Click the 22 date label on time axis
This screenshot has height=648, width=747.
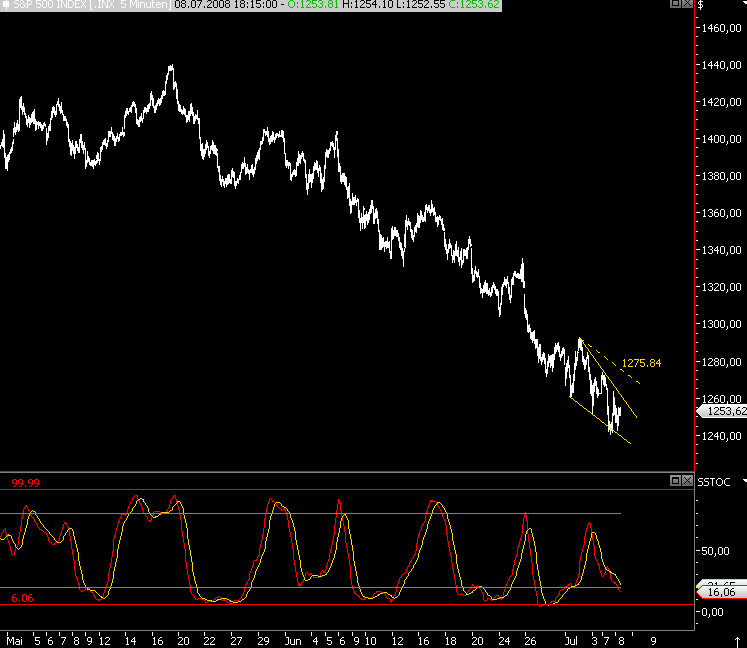click(210, 641)
